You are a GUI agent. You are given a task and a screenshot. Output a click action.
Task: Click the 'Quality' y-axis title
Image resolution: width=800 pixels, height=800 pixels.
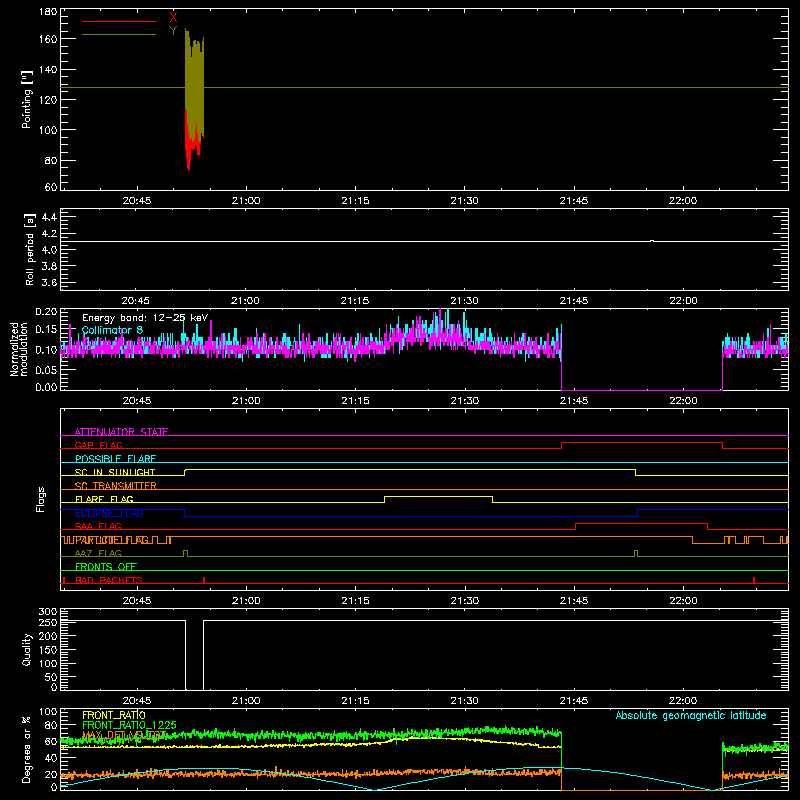point(27,649)
